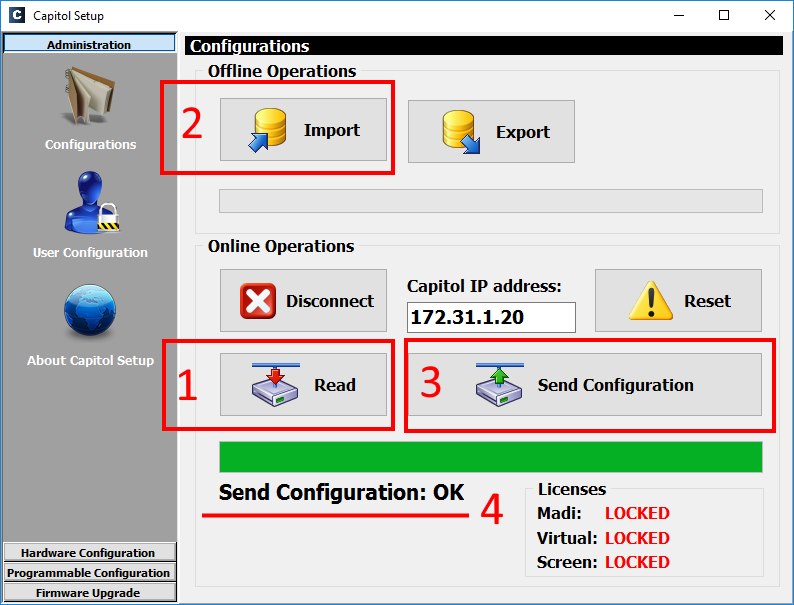
Task: Click the Read button label
Action: (x=335, y=385)
